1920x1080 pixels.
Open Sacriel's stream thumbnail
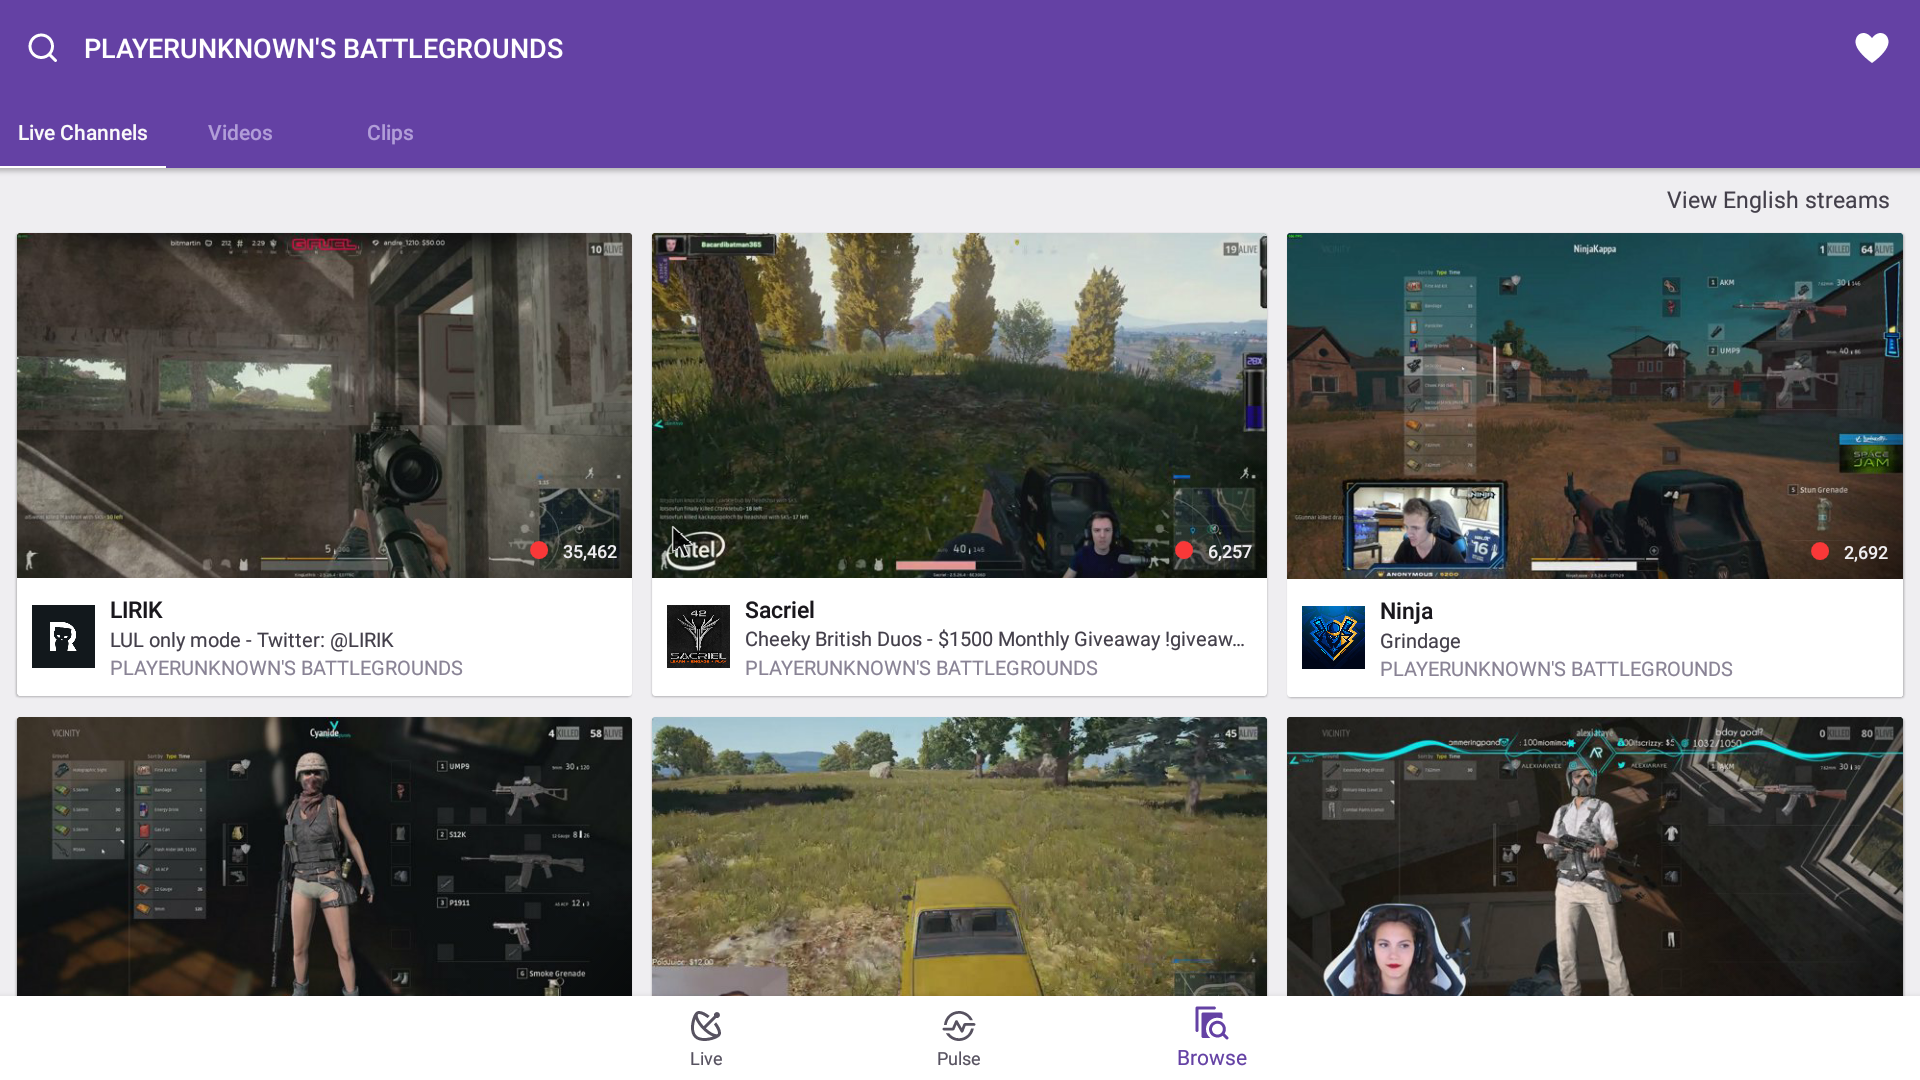point(959,405)
